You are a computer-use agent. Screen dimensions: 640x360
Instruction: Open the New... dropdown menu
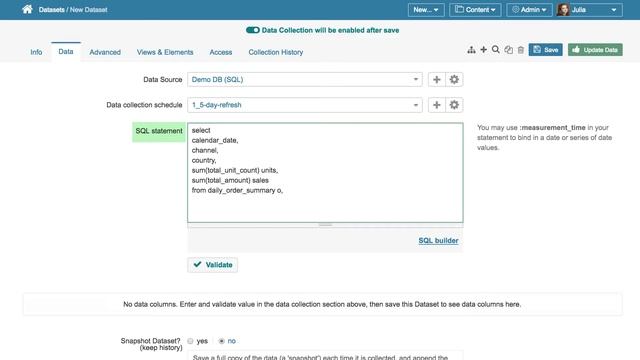click(426, 10)
